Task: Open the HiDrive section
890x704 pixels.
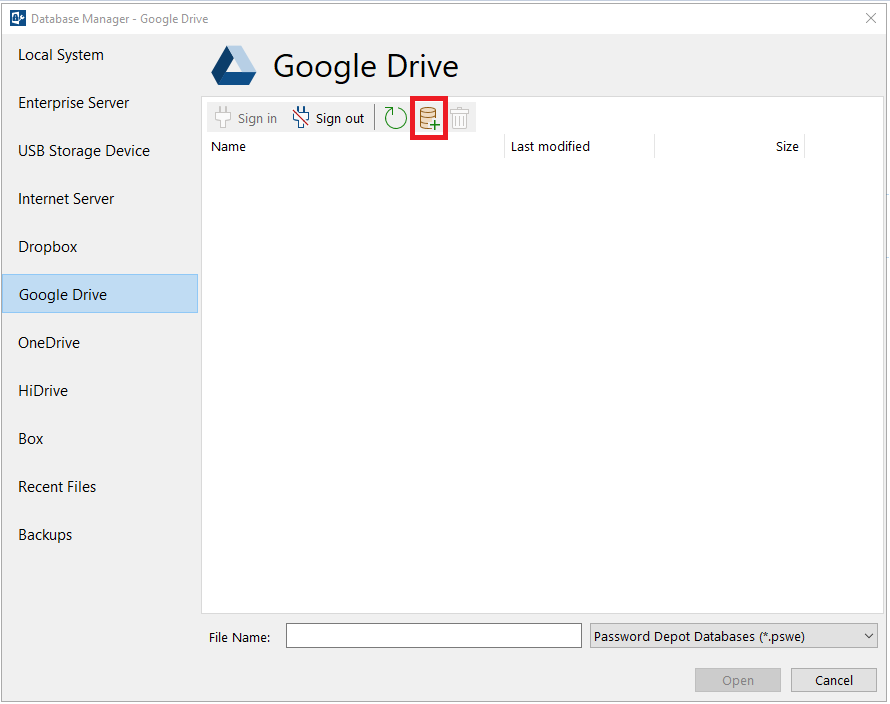Action: pos(43,391)
